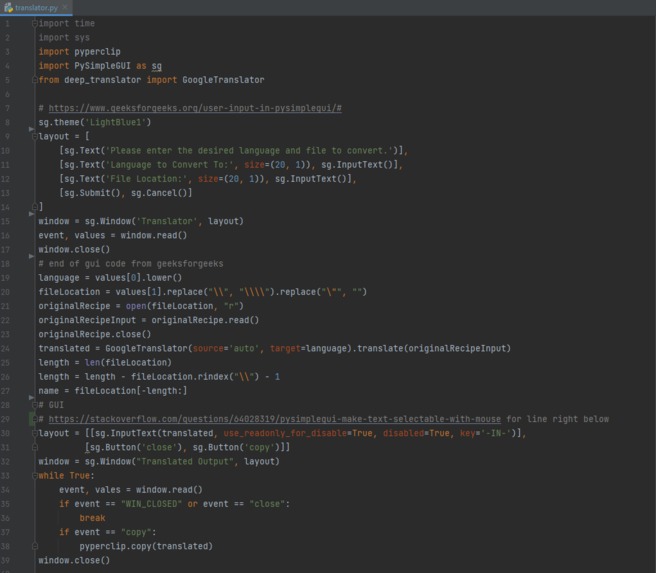Screen dimensions: 656x573
Task: Click fold end marker at pyperclip.copy(translated)
Action: point(35,546)
